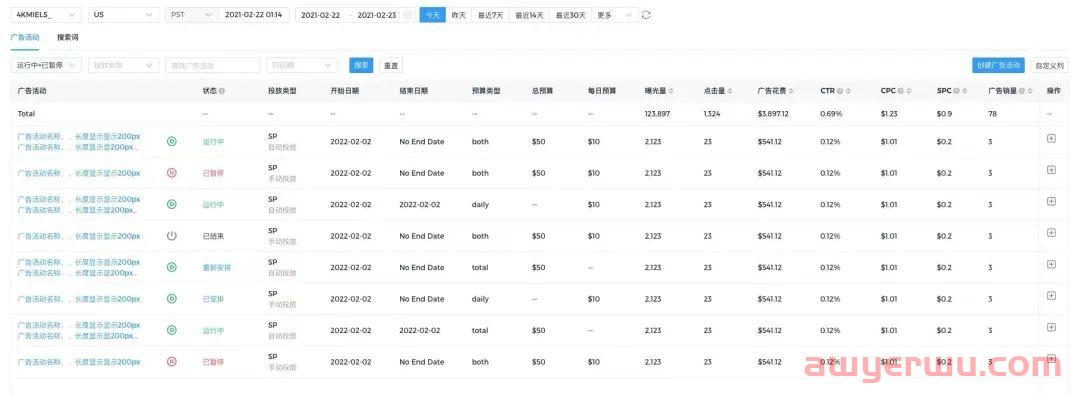Screen dimensions: 1080x396
Task: Open the 归因期 filter dropdown
Action: pyautogui.click(x=301, y=65)
